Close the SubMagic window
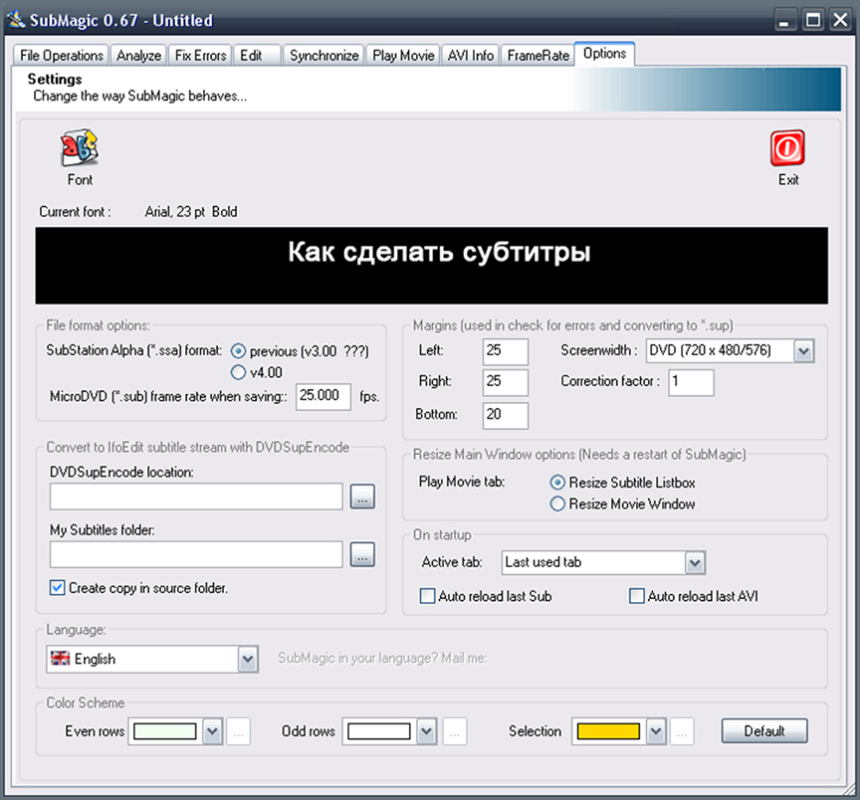860x800 pixels. tap(840, 20)
